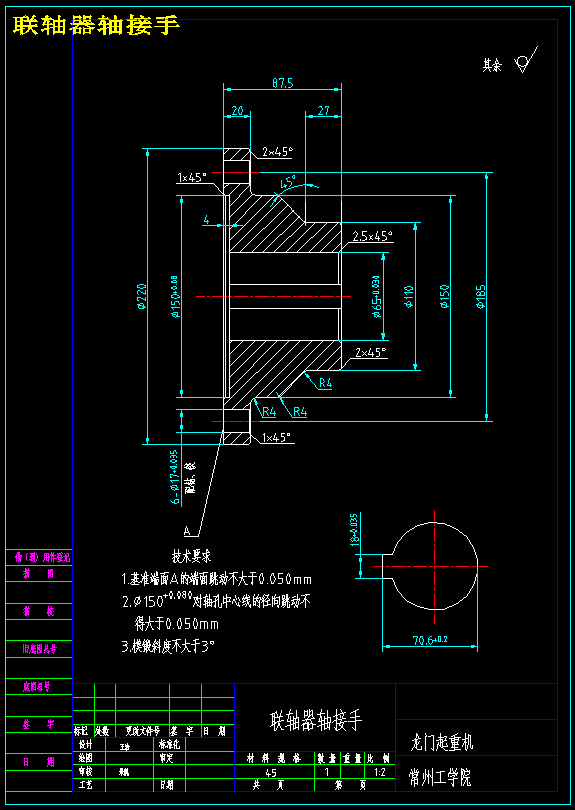Click the scale value 1:2
Screen dimensions: 575x810
click(x=380, y=772)
